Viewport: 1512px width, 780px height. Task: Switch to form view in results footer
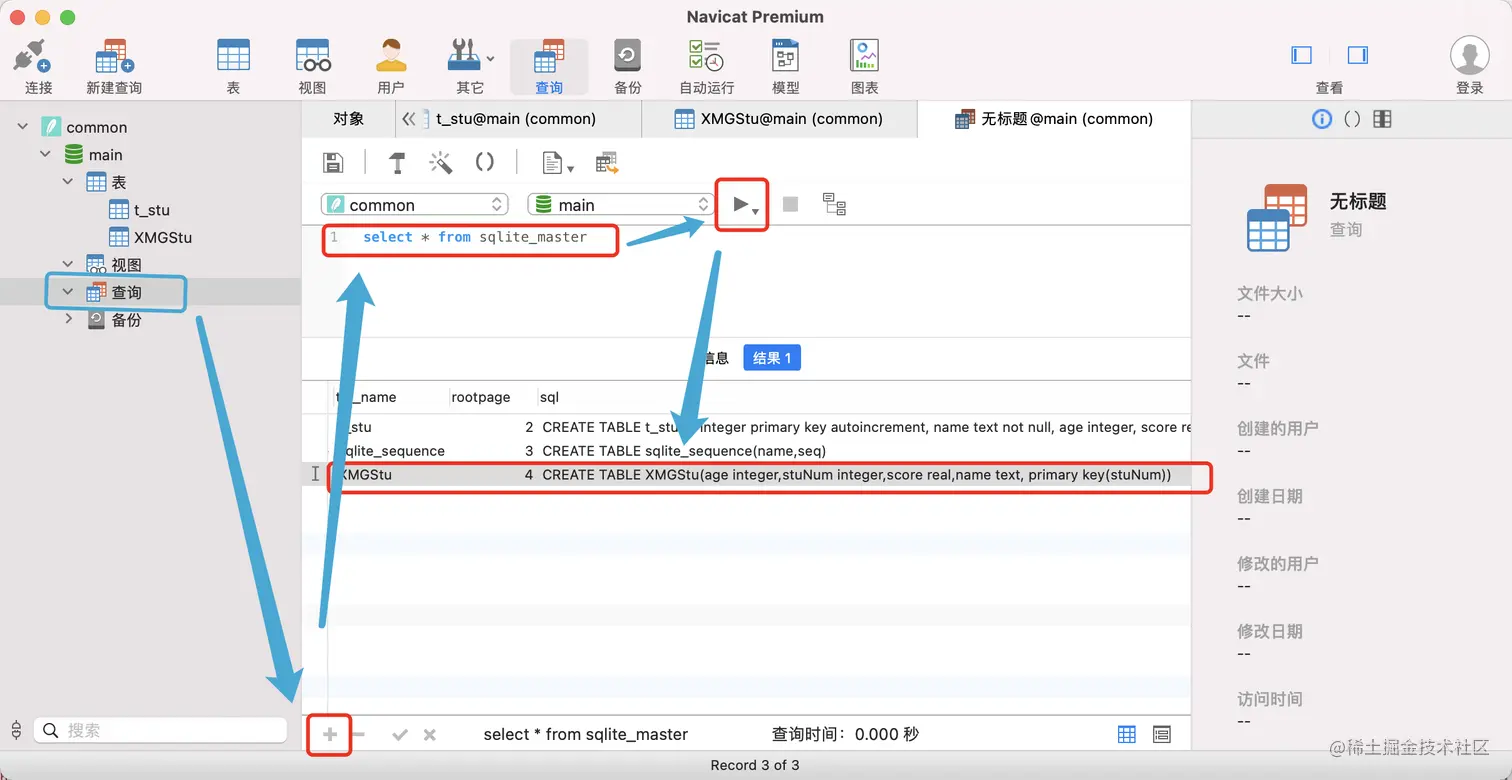coord(1161,734)
